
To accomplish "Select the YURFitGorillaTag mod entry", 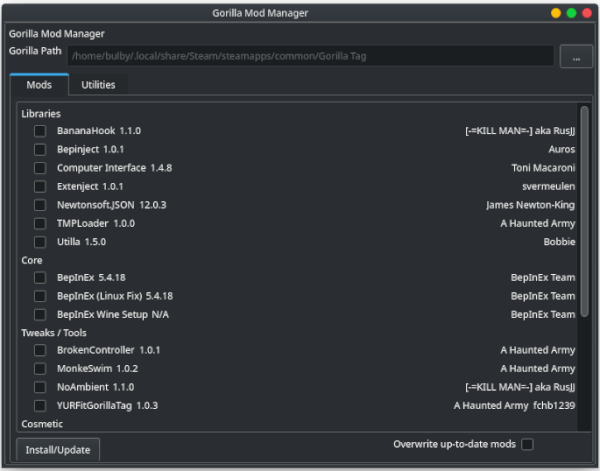I will click(x=107, y=406).
